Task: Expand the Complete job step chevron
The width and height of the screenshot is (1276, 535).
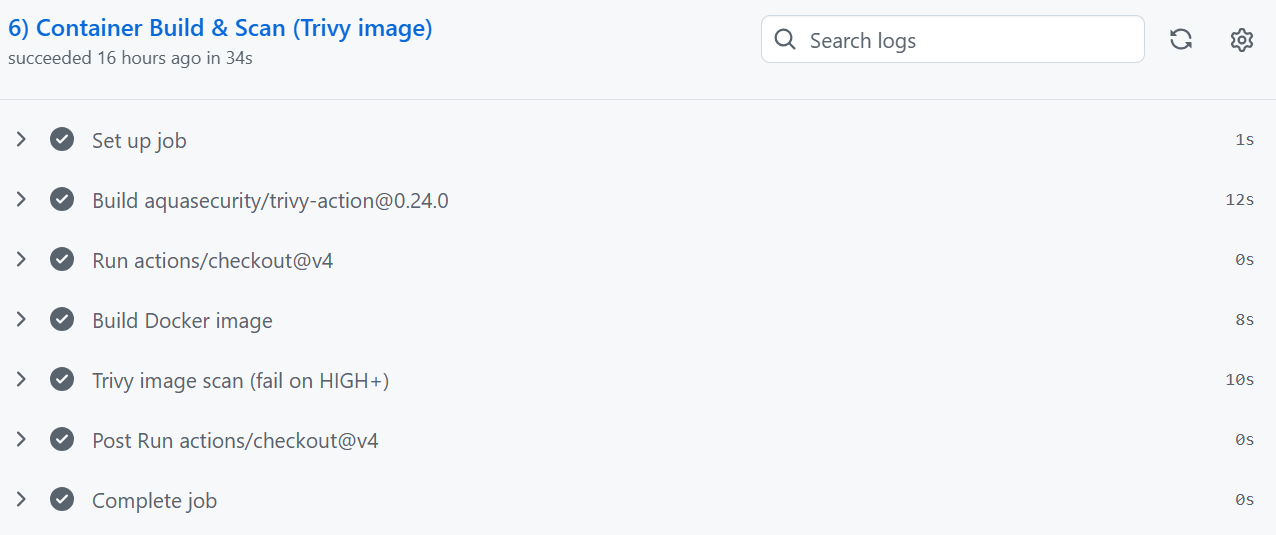Action: coord(21,500)
